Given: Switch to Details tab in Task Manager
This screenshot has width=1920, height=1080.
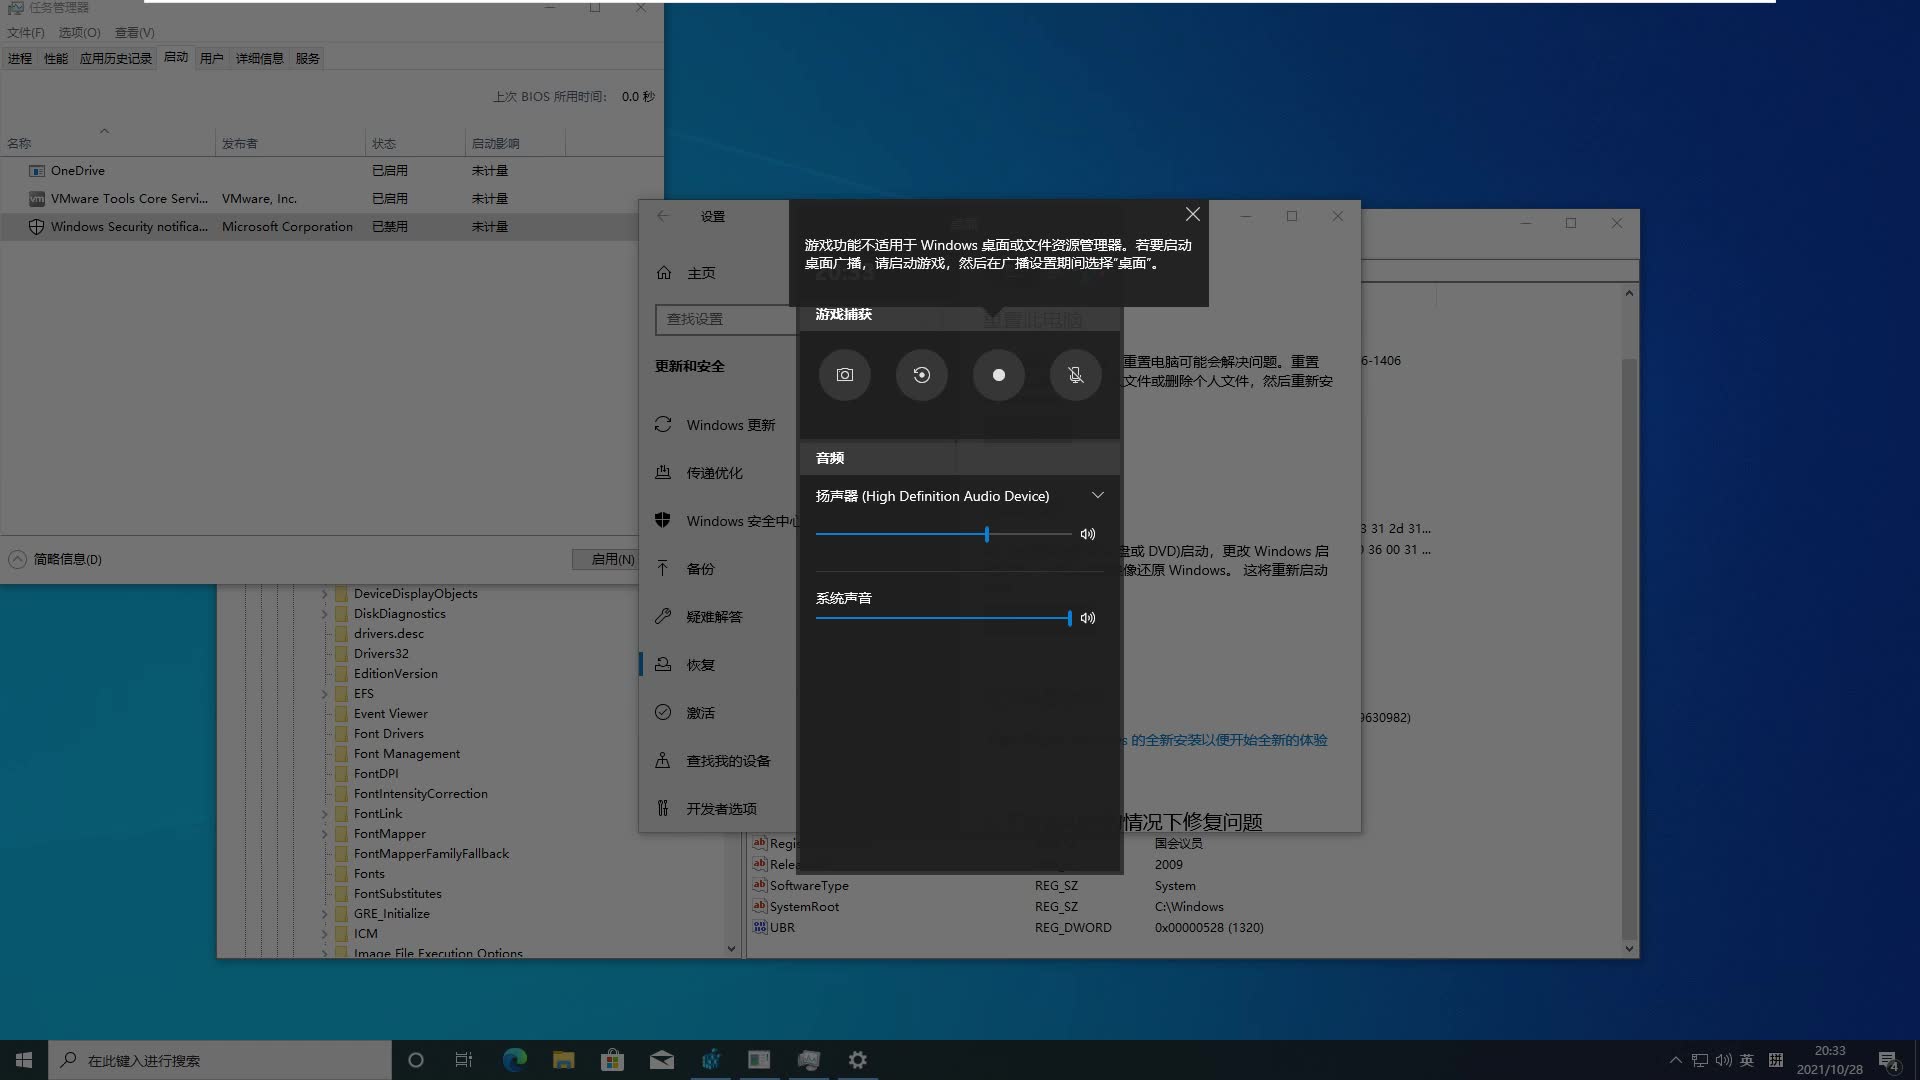Looking at the screenshot, I should (x=260, y=58).
